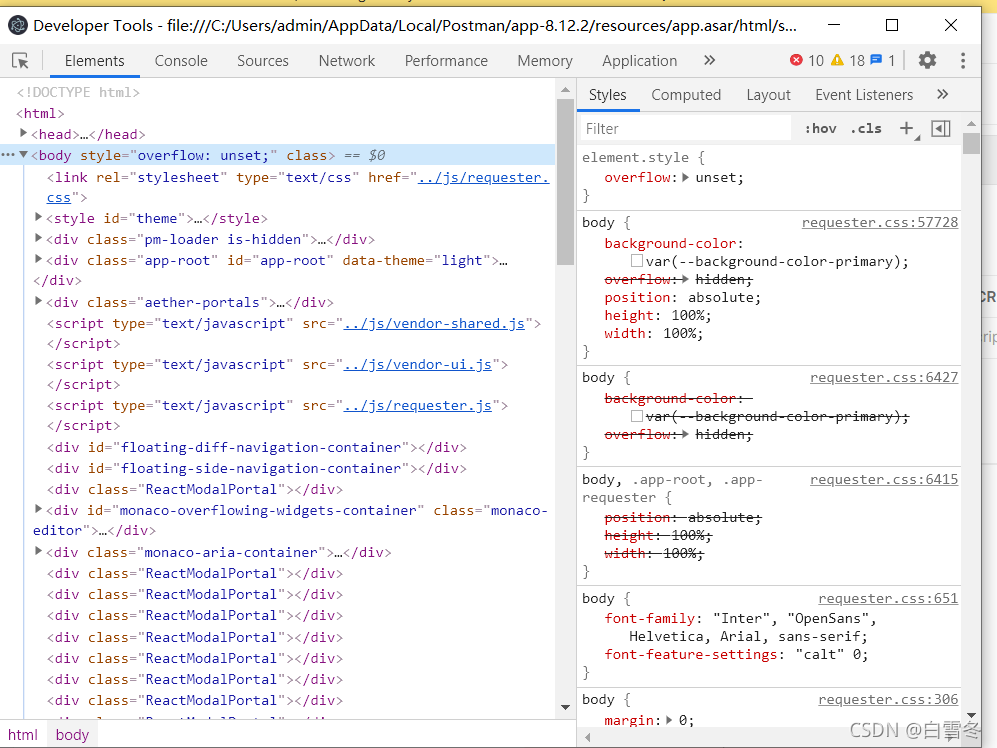Click the Elements panel vertical scrollbar thumb
The width and height of the screenshot is (997, 748).
point(565,181)
